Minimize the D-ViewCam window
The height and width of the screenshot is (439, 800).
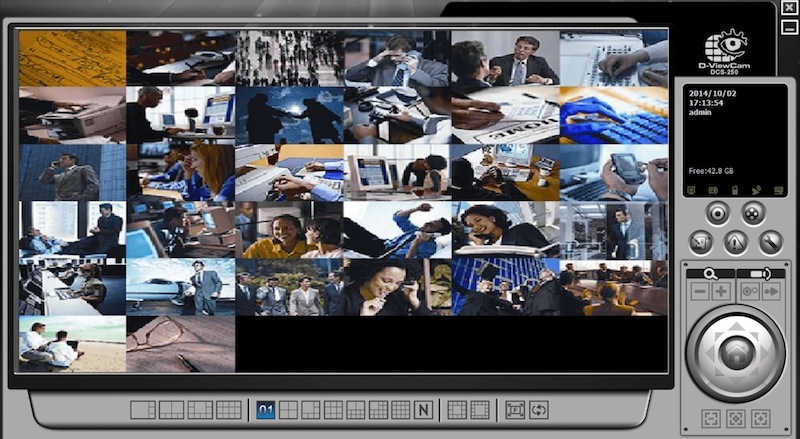(789, 27)
